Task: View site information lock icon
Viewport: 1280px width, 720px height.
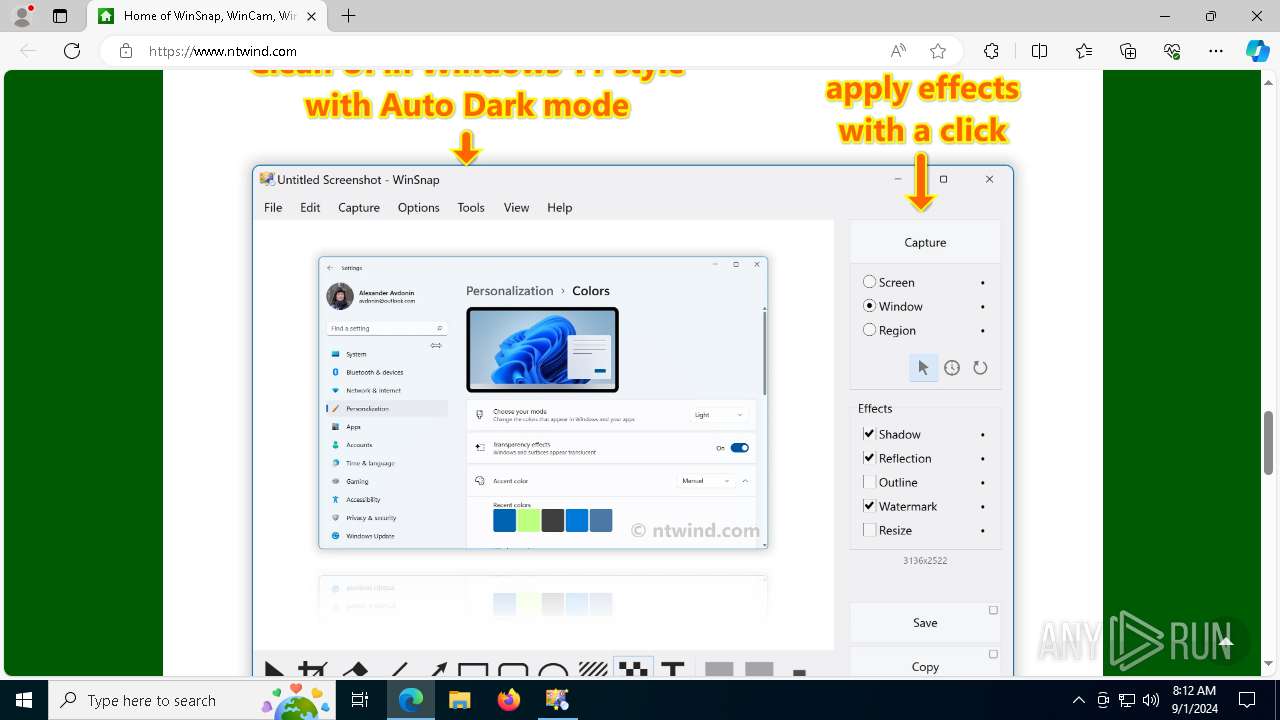Action: tap(125, 51)
